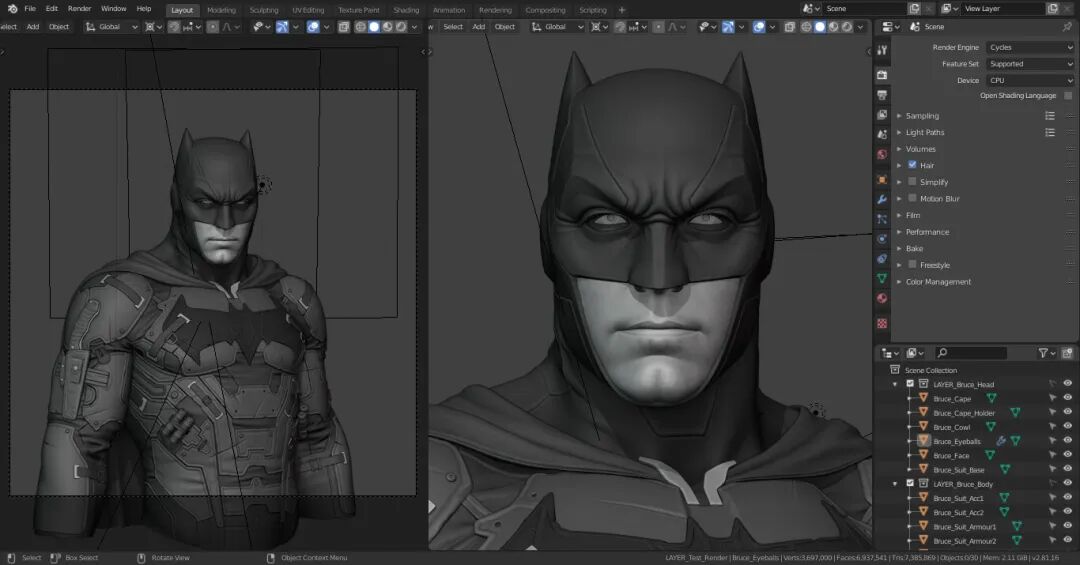Click the Tool settings properties tab icon
This screenshot has height=565, width=1080.
coord(882,49)
